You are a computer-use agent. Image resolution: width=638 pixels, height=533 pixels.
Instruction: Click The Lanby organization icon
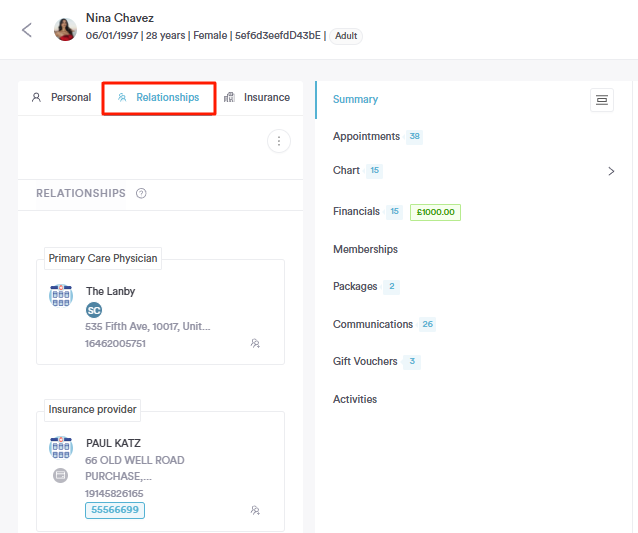pos(61,295)
